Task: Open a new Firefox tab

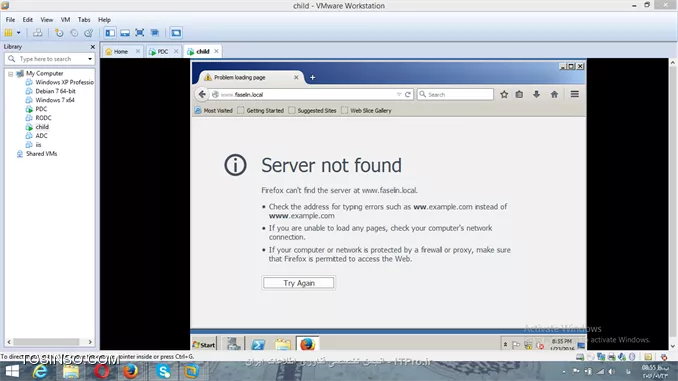Action: 312,77
